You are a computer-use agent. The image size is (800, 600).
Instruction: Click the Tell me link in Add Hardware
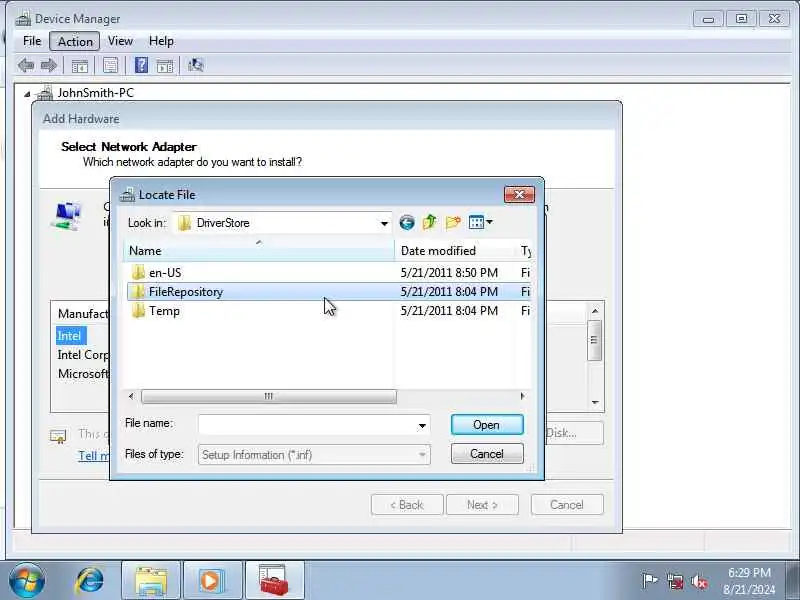93,456
